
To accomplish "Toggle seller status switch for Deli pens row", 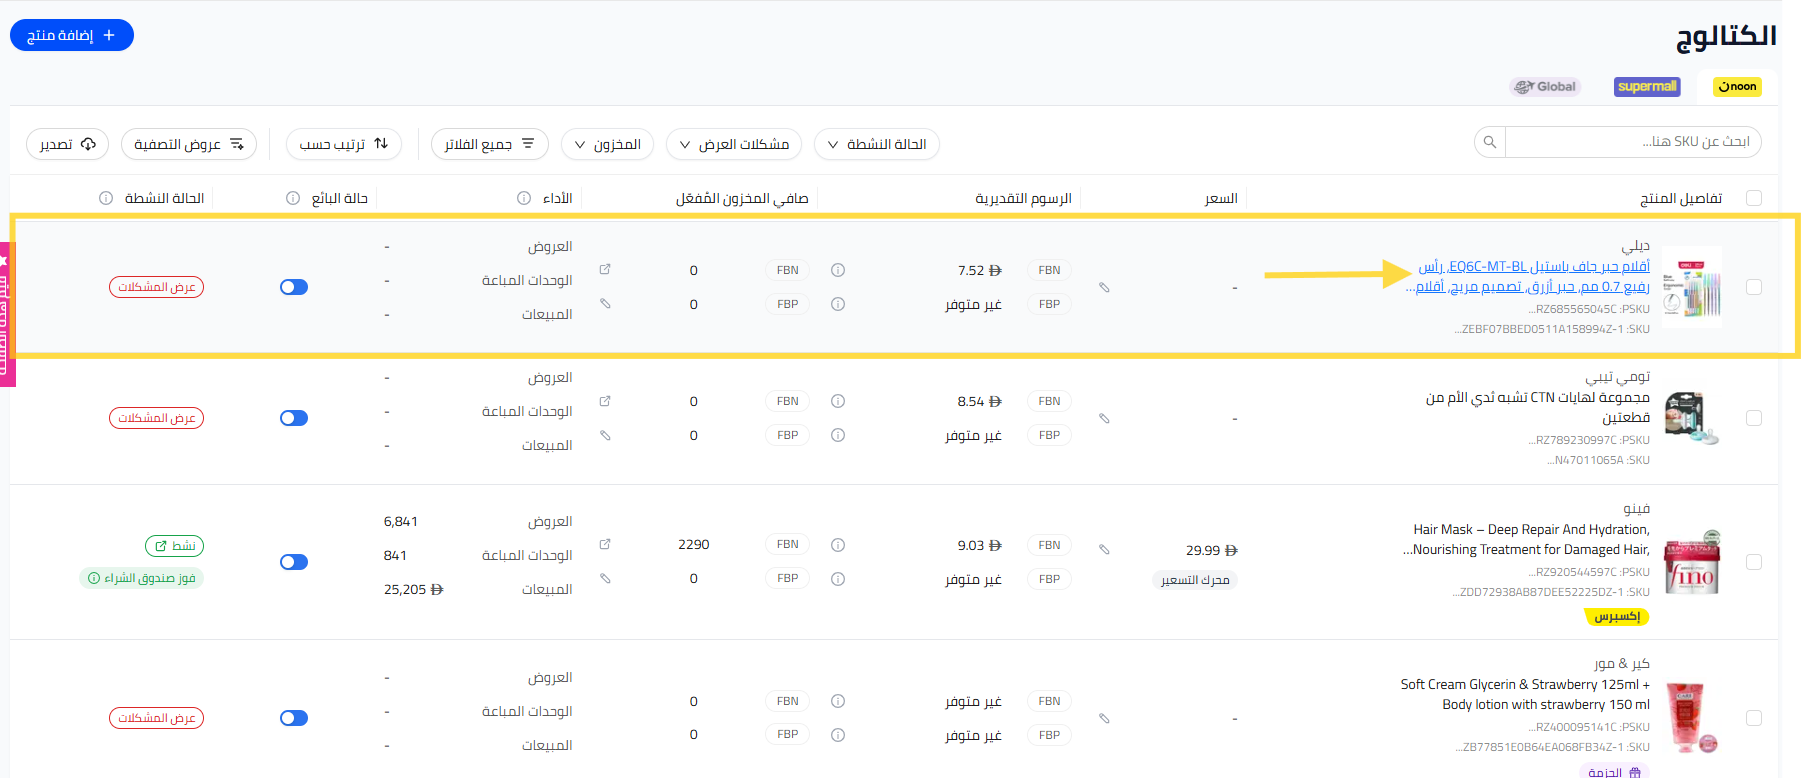I will click(294, 287).
